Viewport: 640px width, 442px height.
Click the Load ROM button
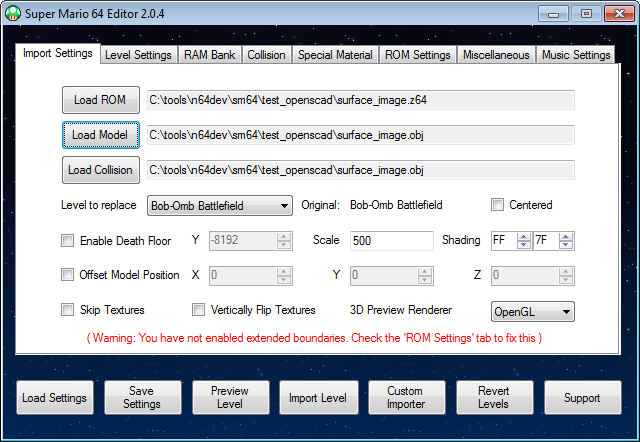pyautogui.click(x=100, y=100)
